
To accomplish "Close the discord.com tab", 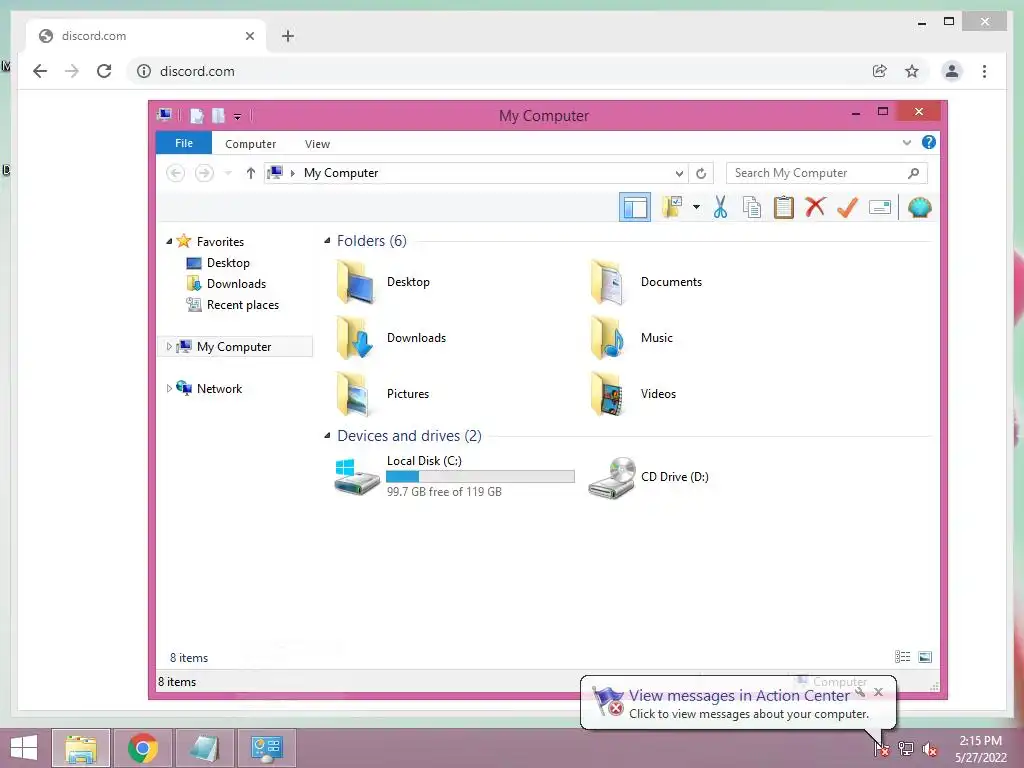I will (x=249, y=36).
